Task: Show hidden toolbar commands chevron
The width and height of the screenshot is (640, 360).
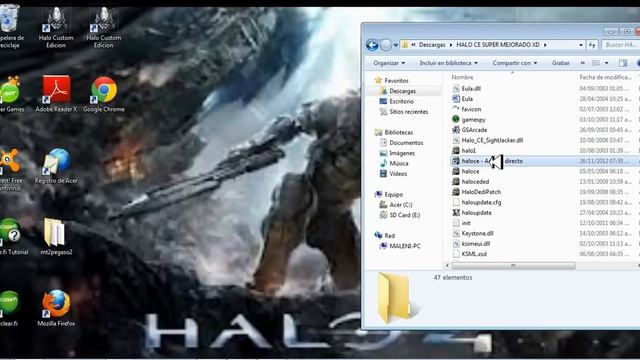Action: (582, 63)
